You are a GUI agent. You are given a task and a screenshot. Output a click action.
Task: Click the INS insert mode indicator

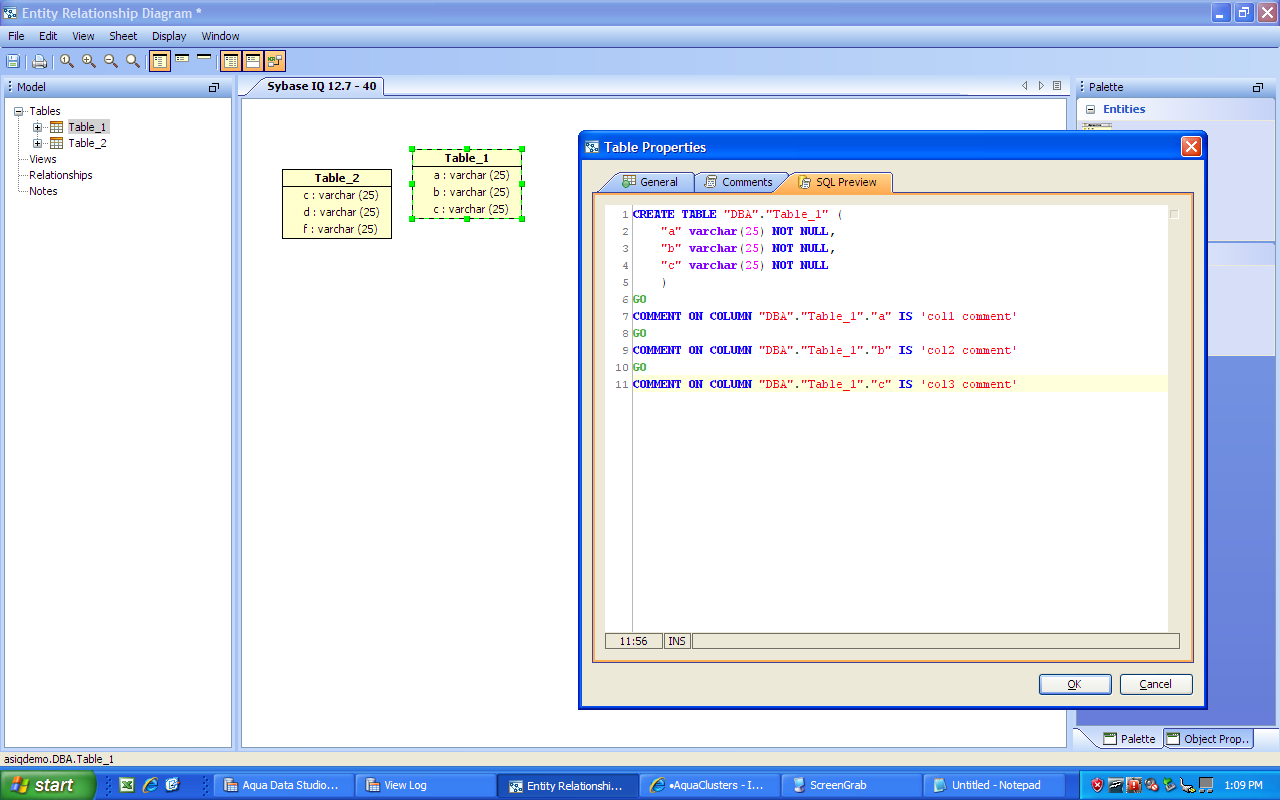pyautogui.click(x=677, y=641)
